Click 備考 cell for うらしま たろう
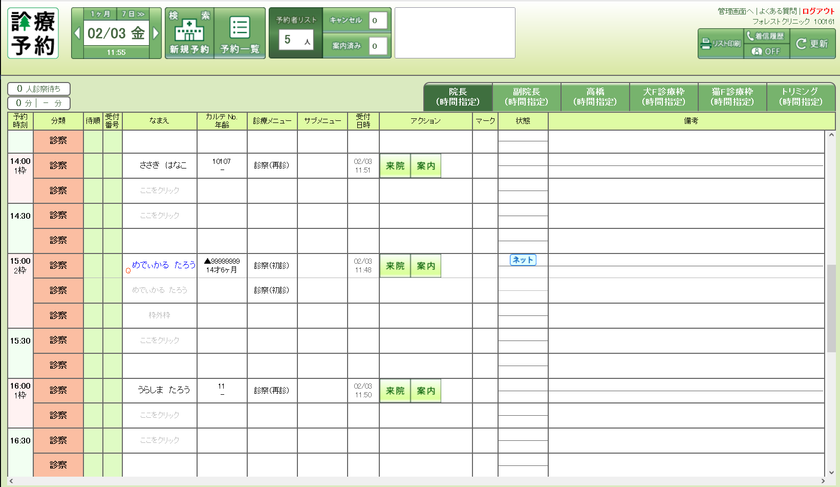The width and height of the screenshot is (840, 487). pyautogui.click(x=686, y=391)
